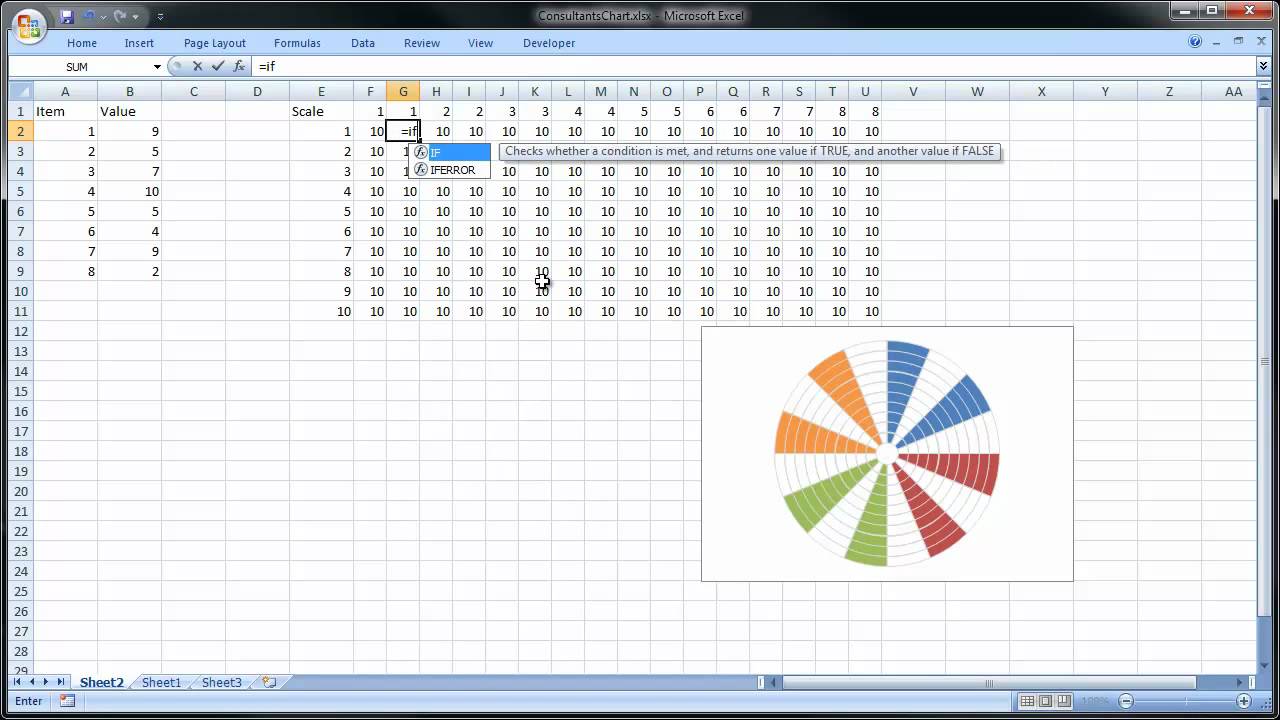Click the vertical scrollbar thumb
The height and width of the screenshot is (720, 1280).
(1264, 361)
